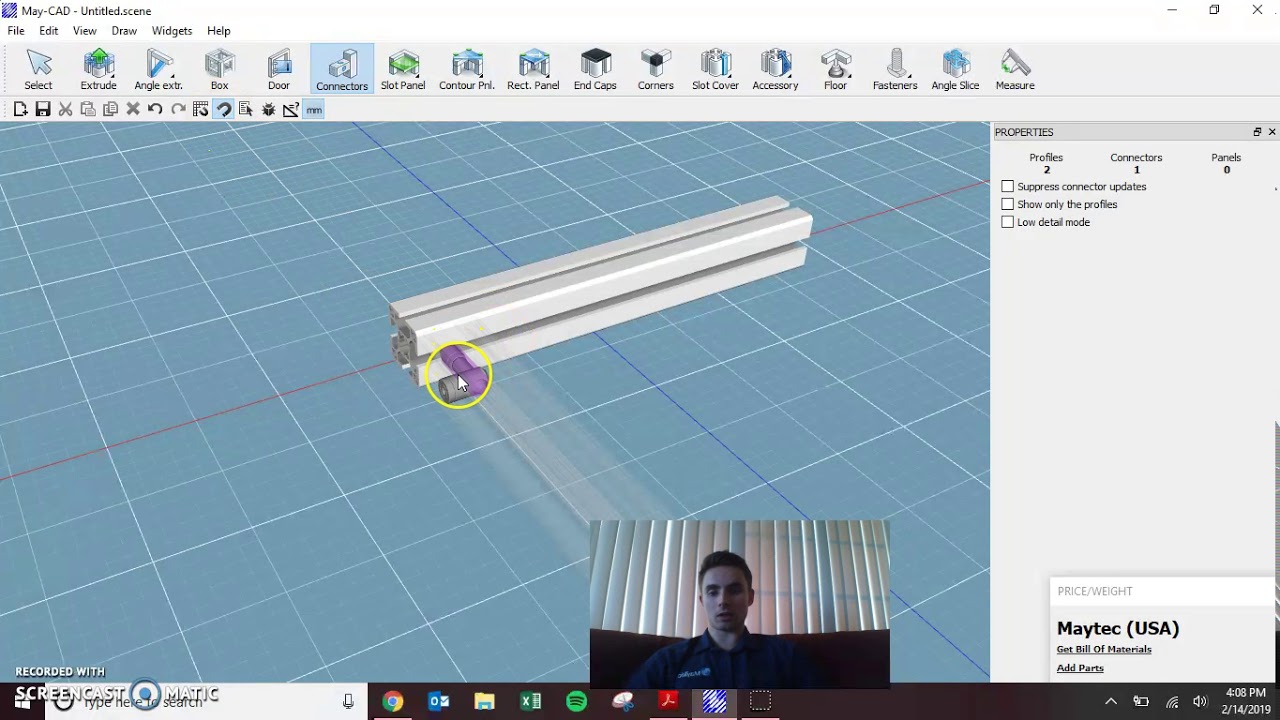This screenshot has height=720, width=1280.
Task: Choose the Slot Cover tool
Action: [x=715, y=69]
